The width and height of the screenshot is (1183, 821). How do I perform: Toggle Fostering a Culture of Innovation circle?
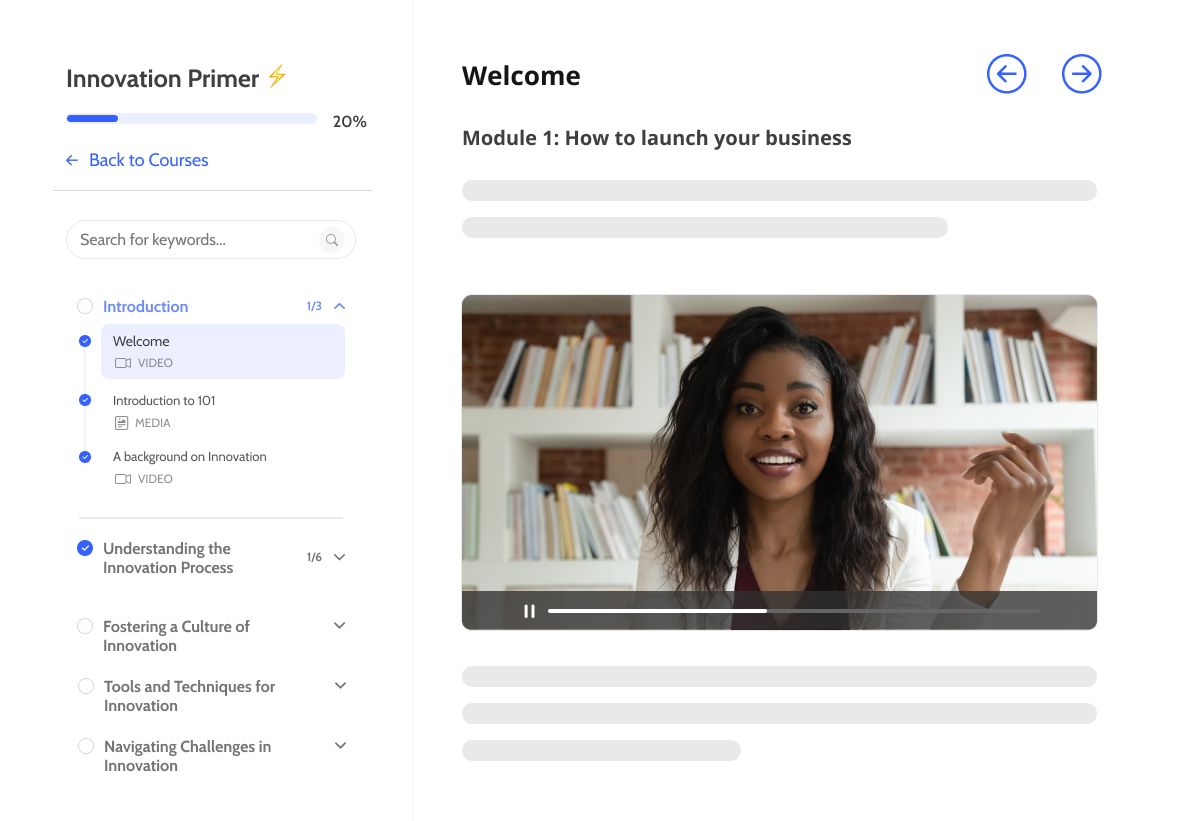tap(85, 626)
